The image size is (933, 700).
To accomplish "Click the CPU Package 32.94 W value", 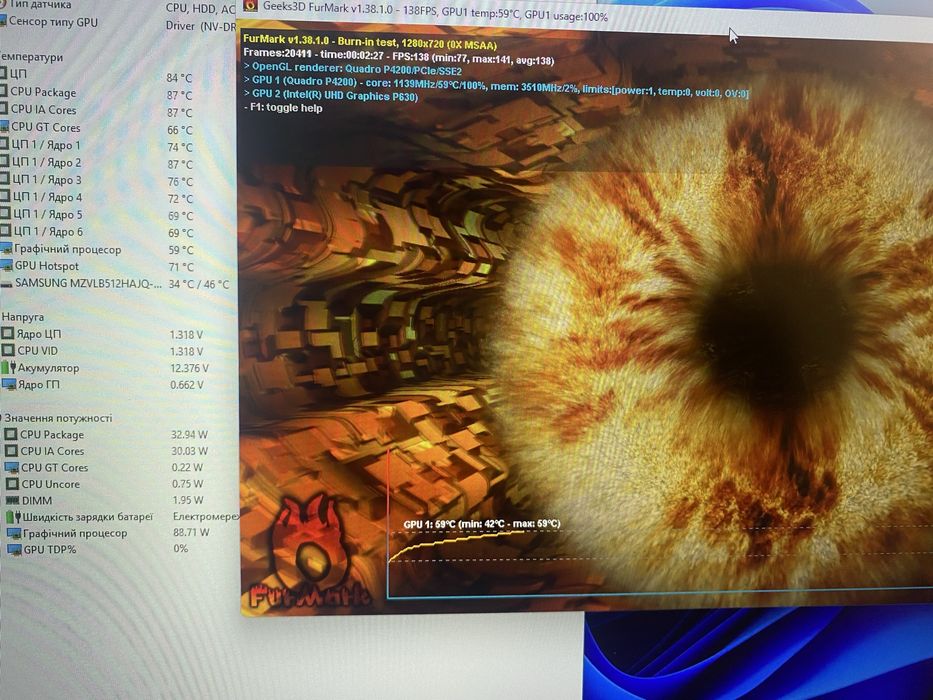I will click(x=189, y=435).
